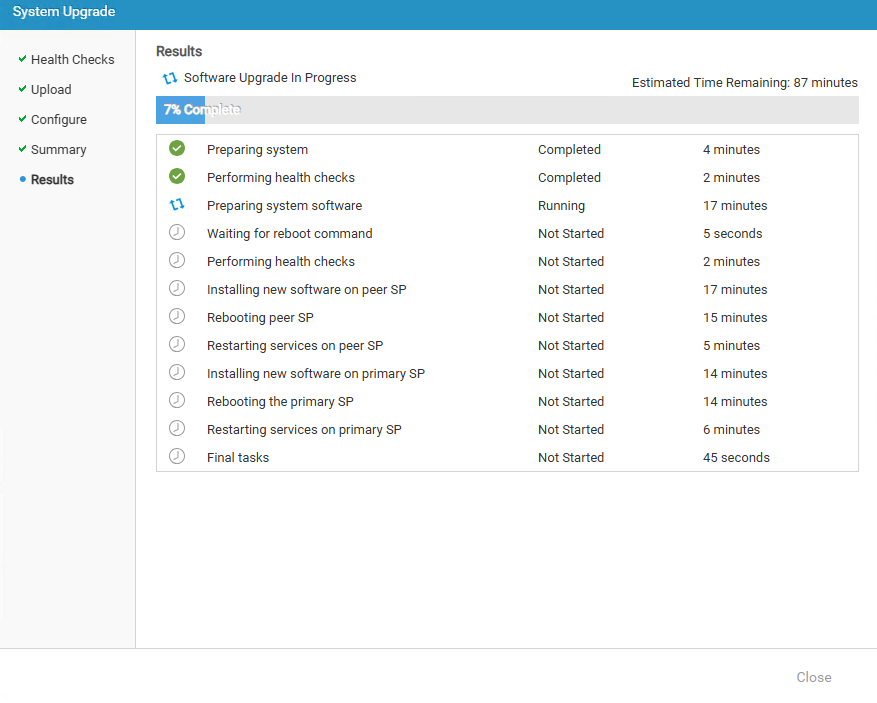The image size is (877, 703).
Task: Go to the Configure wizard step
Action: coord(58,120)
